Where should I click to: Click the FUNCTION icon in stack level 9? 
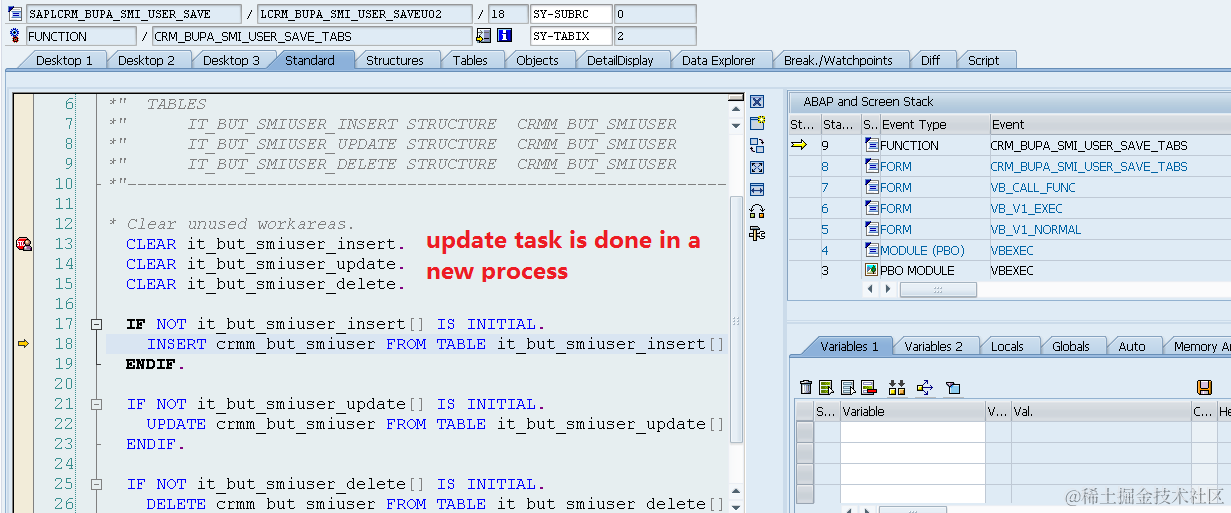(x=872, y=146)
